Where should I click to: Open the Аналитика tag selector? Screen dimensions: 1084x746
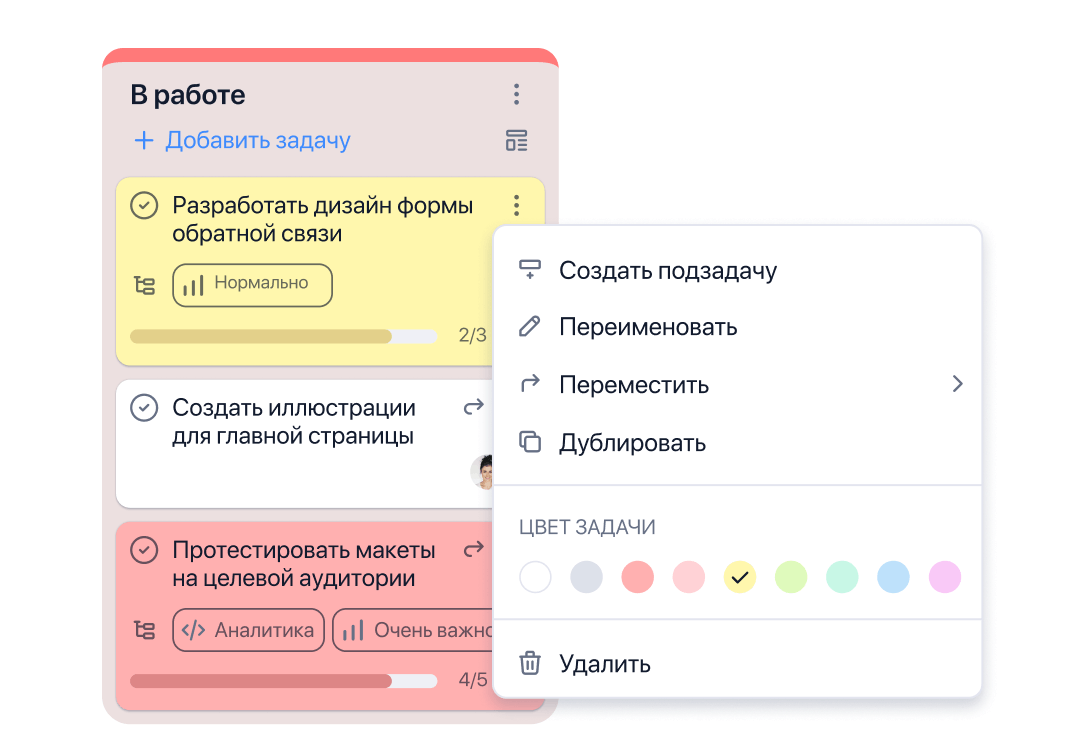248,630
